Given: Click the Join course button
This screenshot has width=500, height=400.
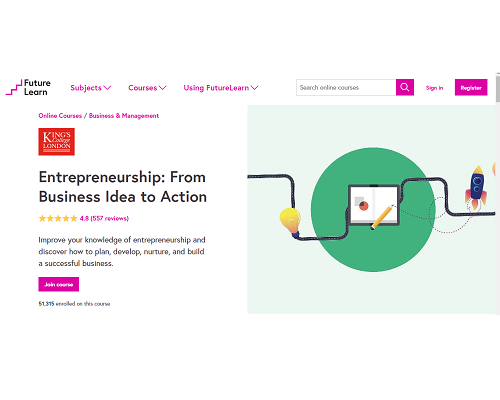Looking at the screenshot, I should [59, 284].
